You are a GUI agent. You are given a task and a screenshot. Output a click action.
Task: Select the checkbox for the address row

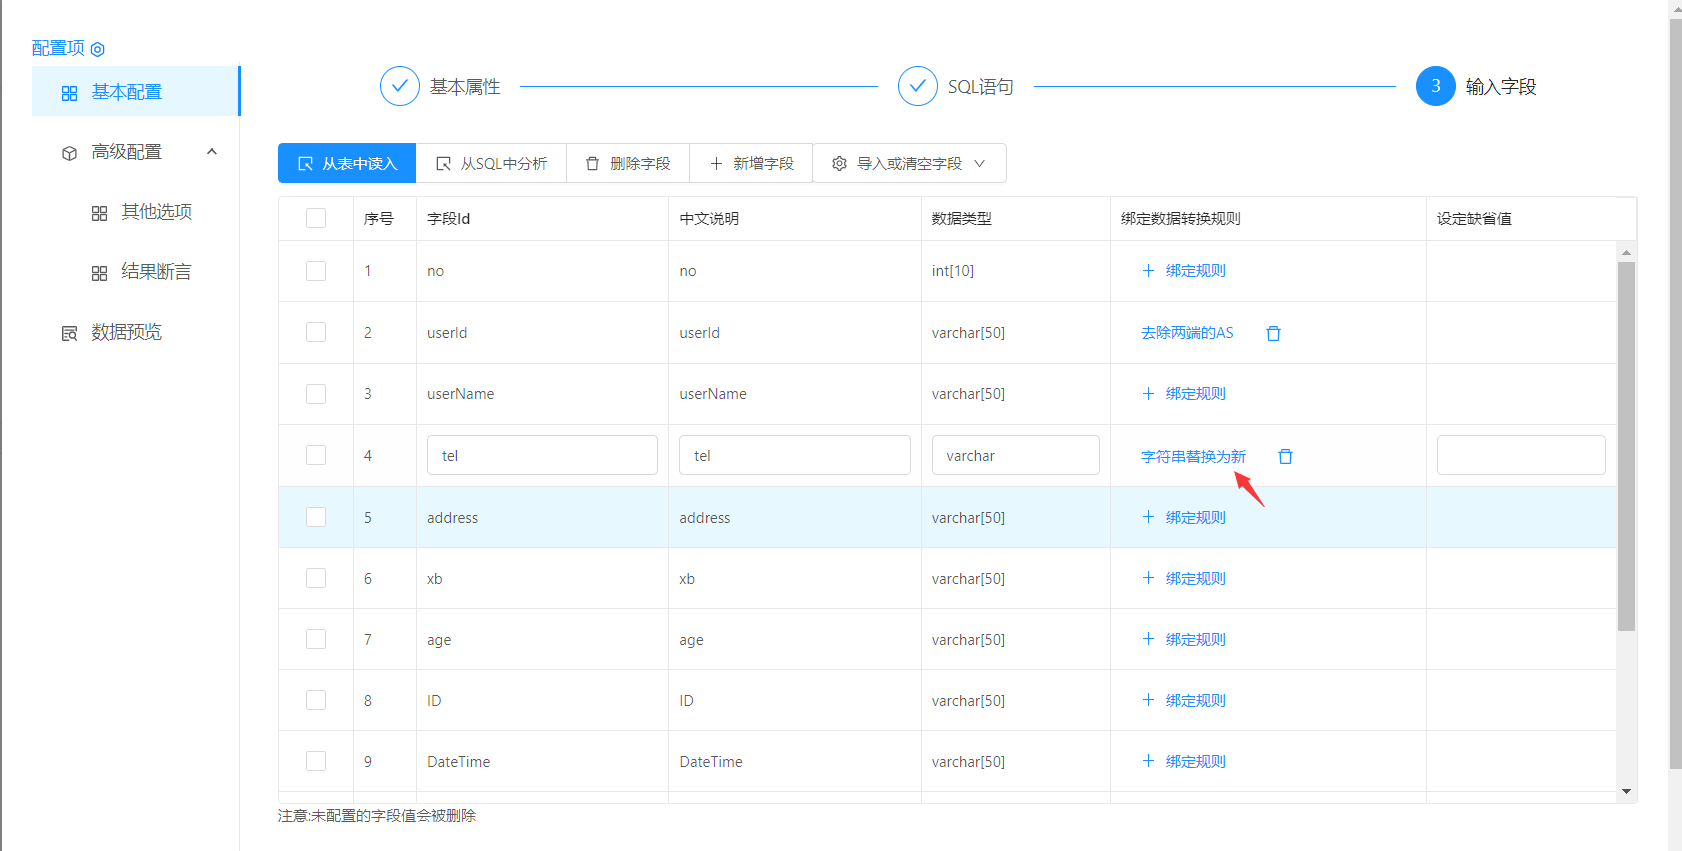point(316,517)
